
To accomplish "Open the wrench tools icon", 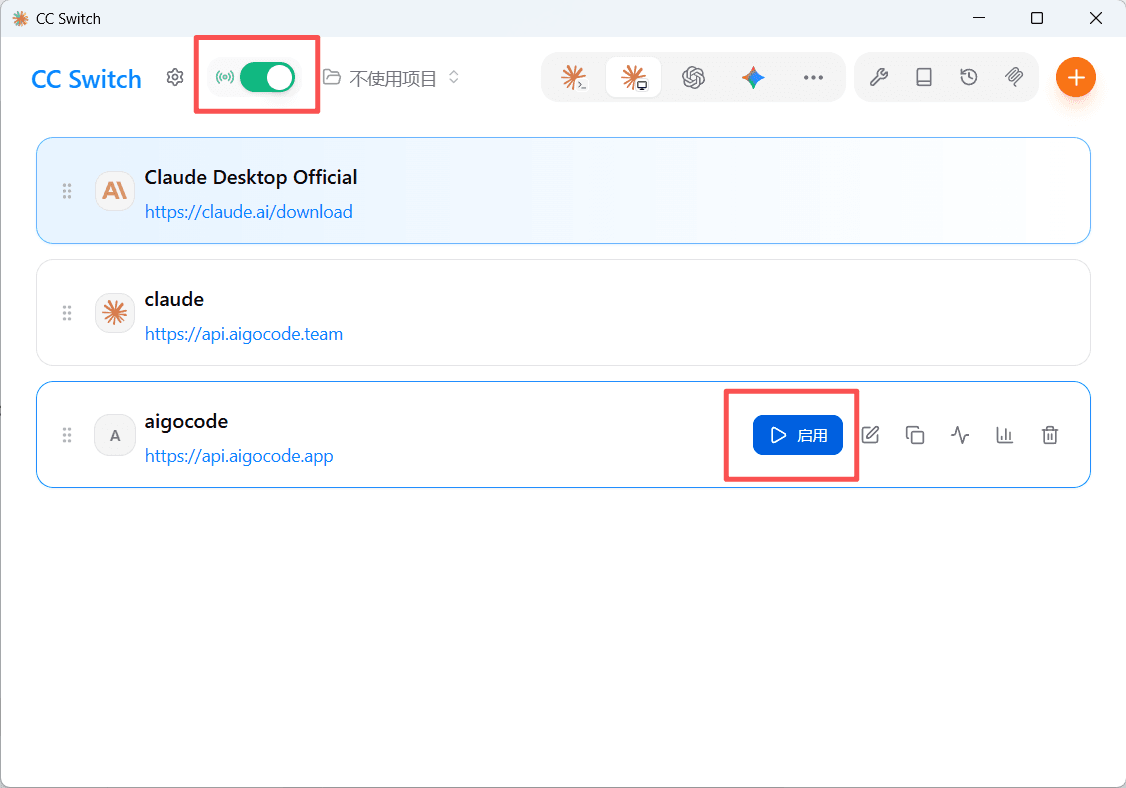I will [879, 77].
